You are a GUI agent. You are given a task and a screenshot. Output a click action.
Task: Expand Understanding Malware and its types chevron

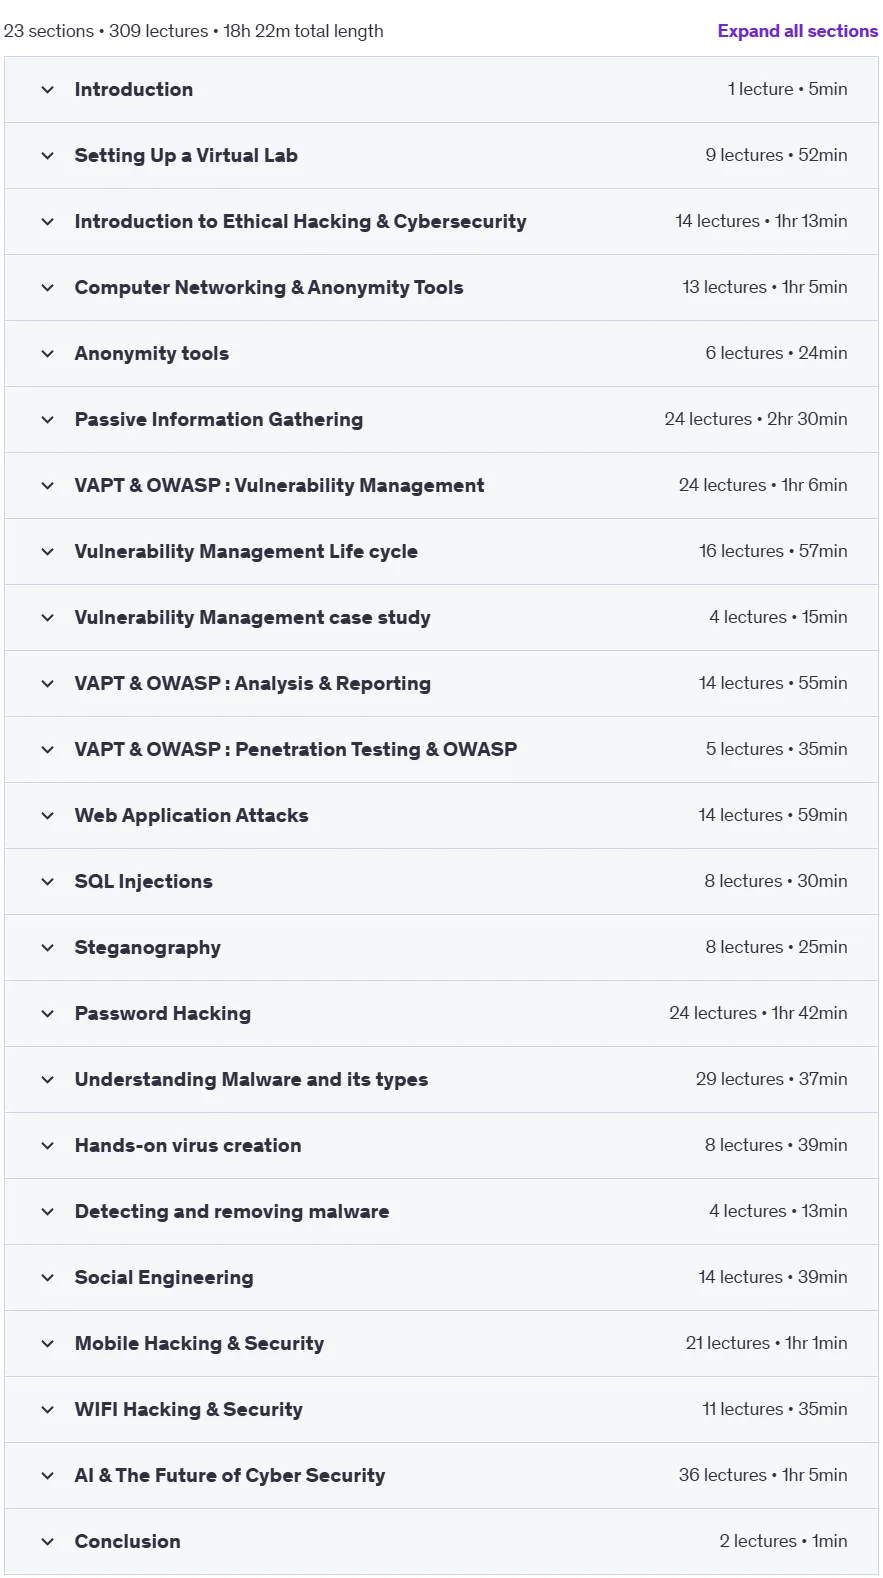click(x=47, y=1080)
